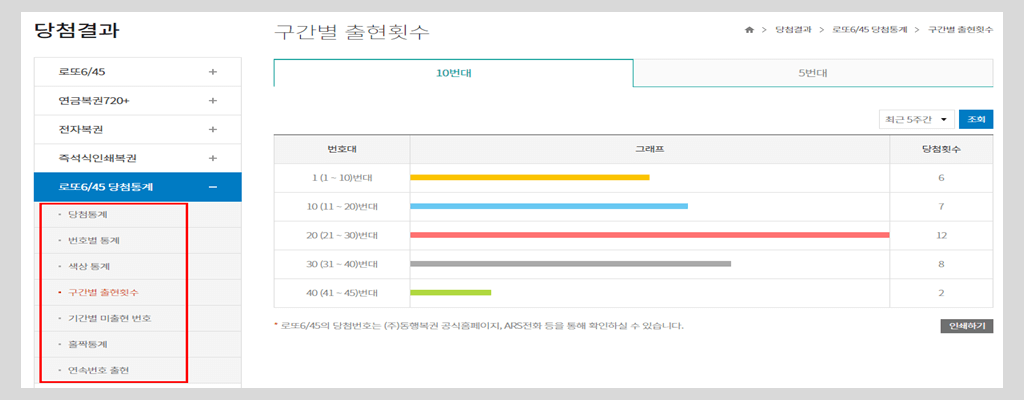Click the win count value 7
This screenshot has height=400, width=1024.
[941, 207]
